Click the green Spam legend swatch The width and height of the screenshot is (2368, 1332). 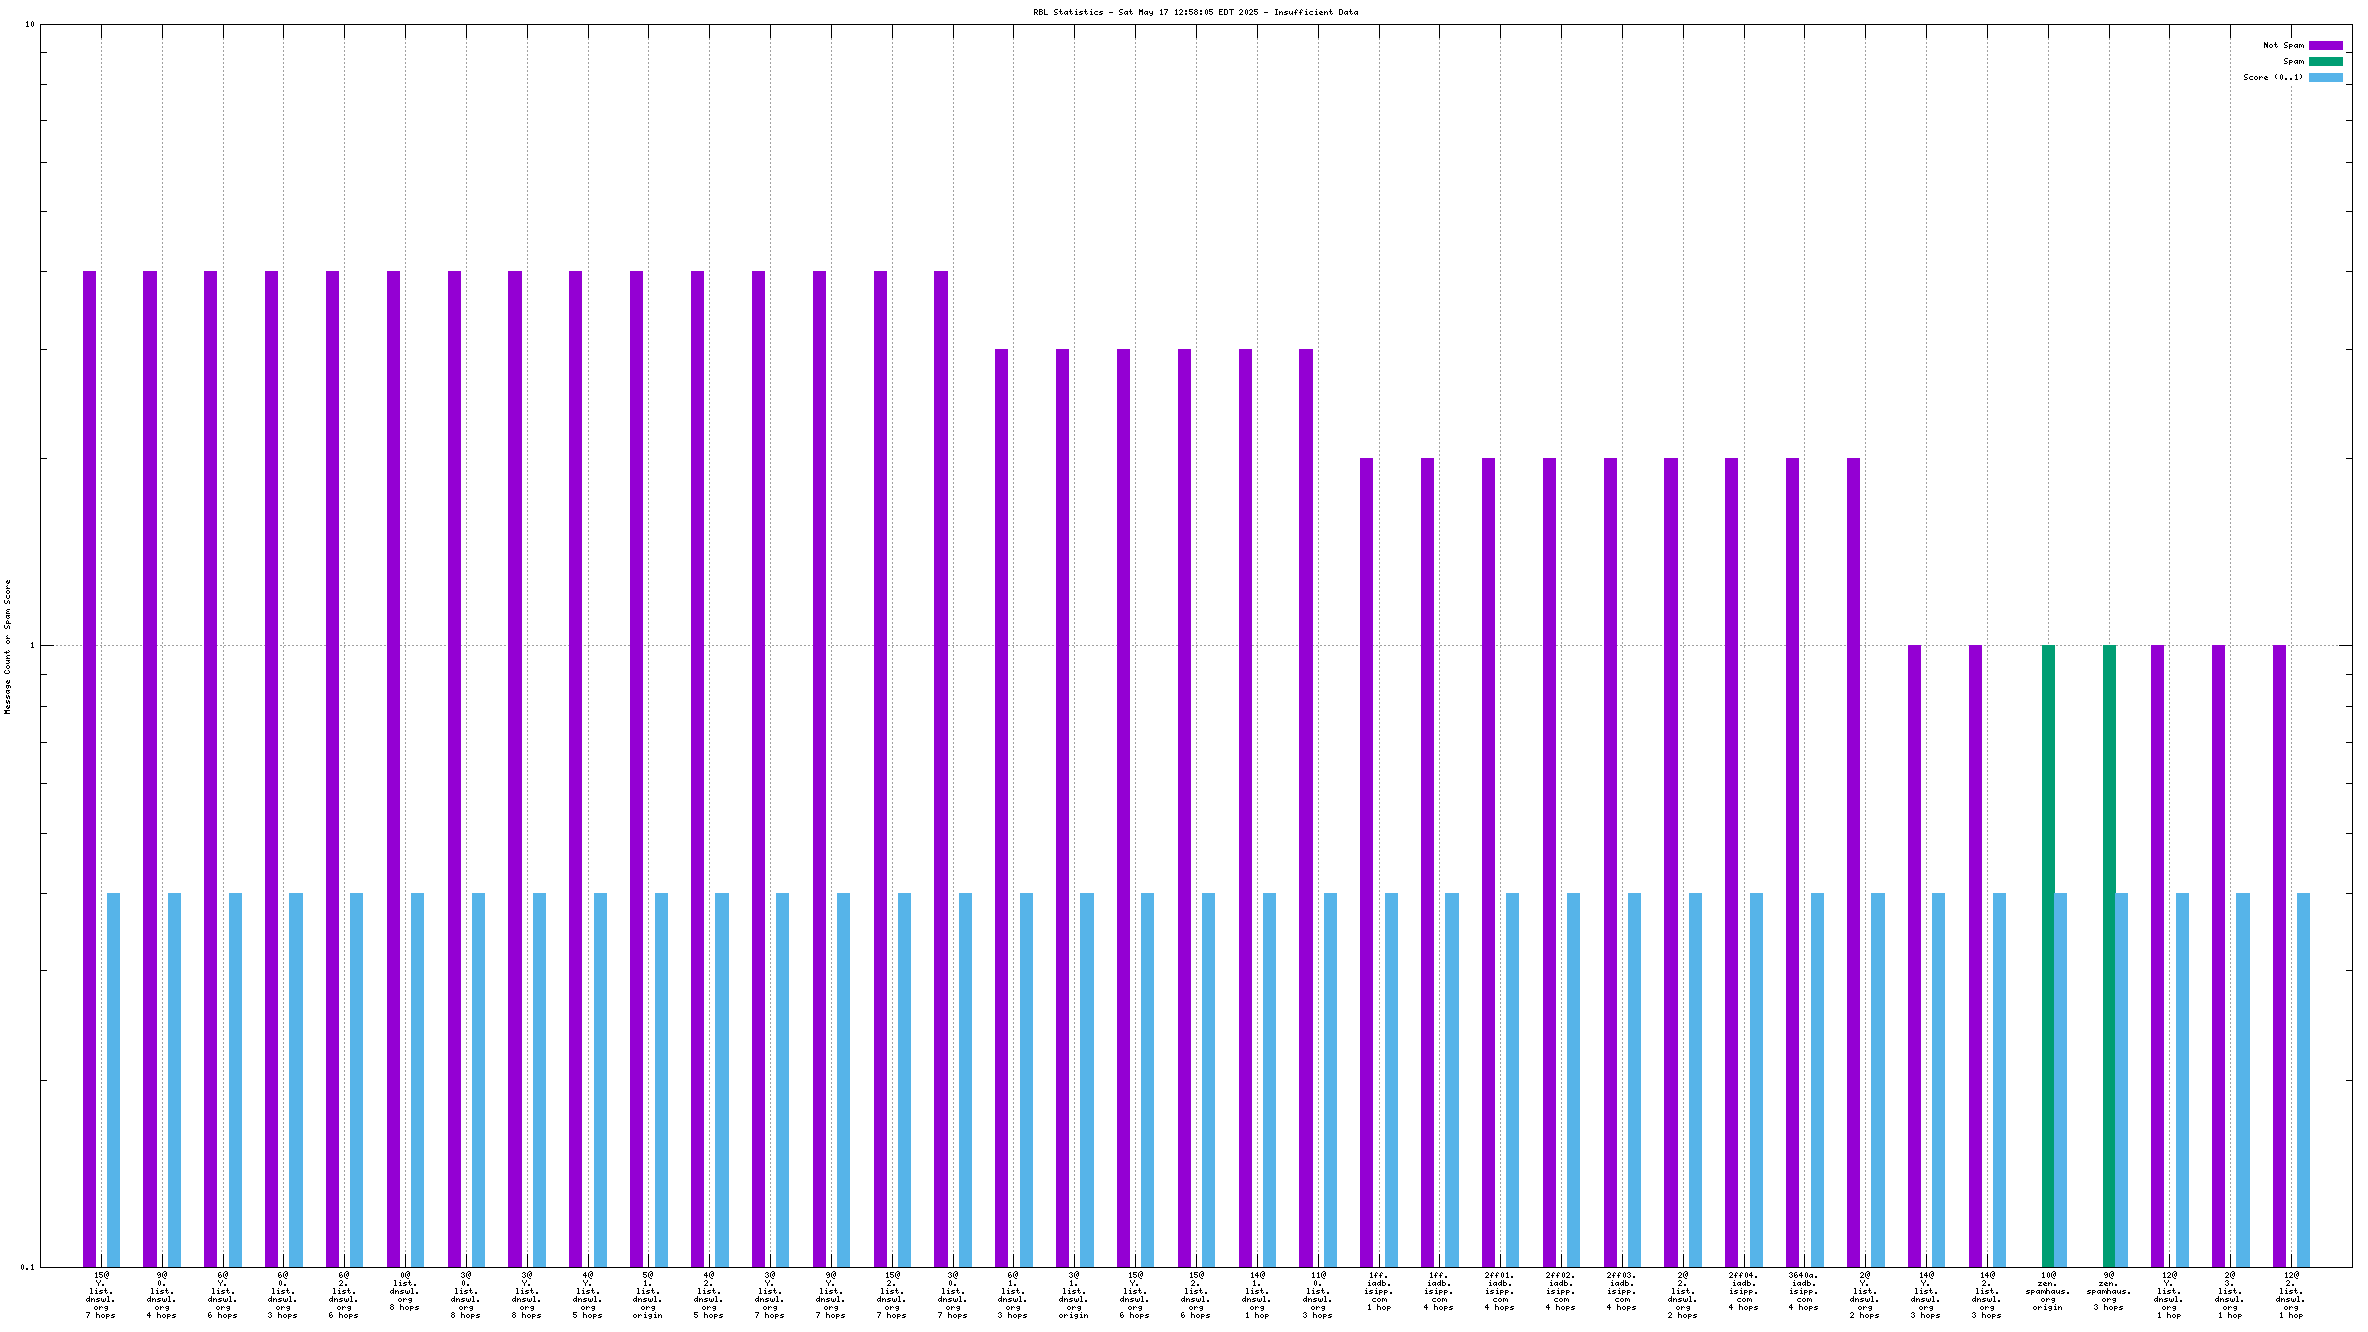click(x=2325, y=61)
